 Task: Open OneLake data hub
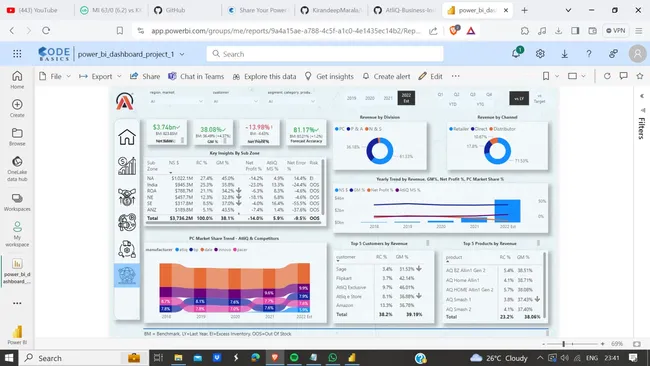pos(17,169)
